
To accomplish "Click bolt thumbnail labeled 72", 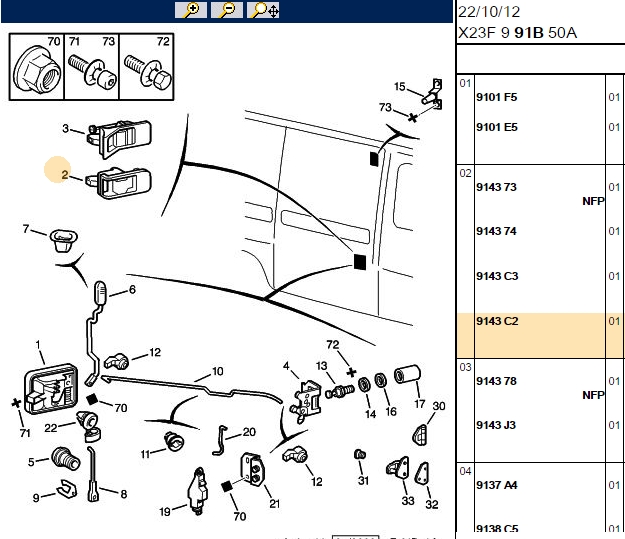I will point(146,67).
